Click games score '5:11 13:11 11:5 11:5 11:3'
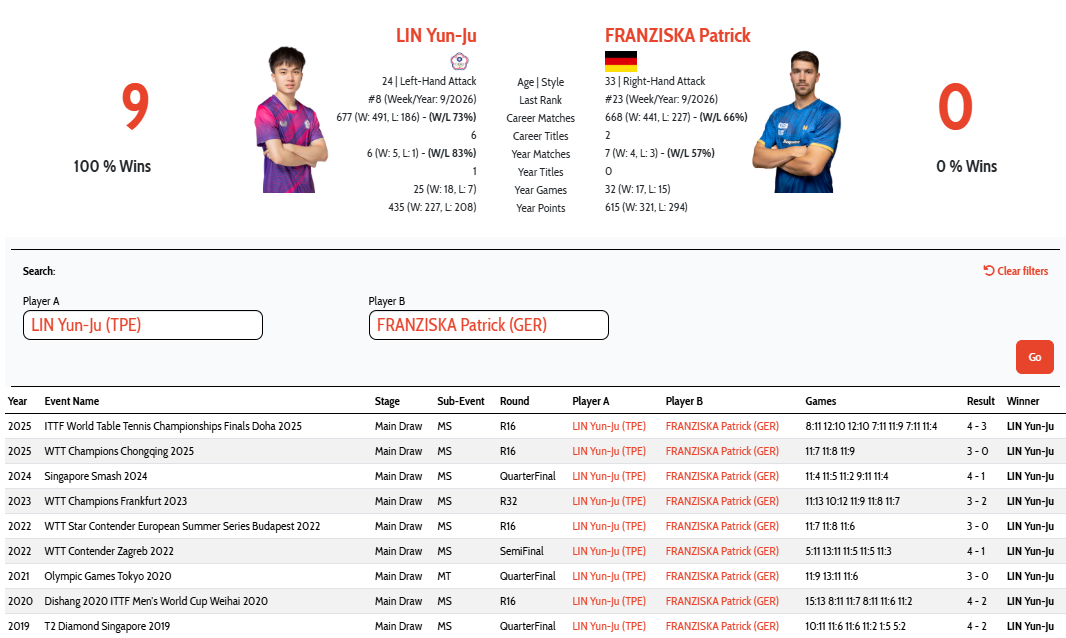 pyautogui.click(x=848, y=551)
